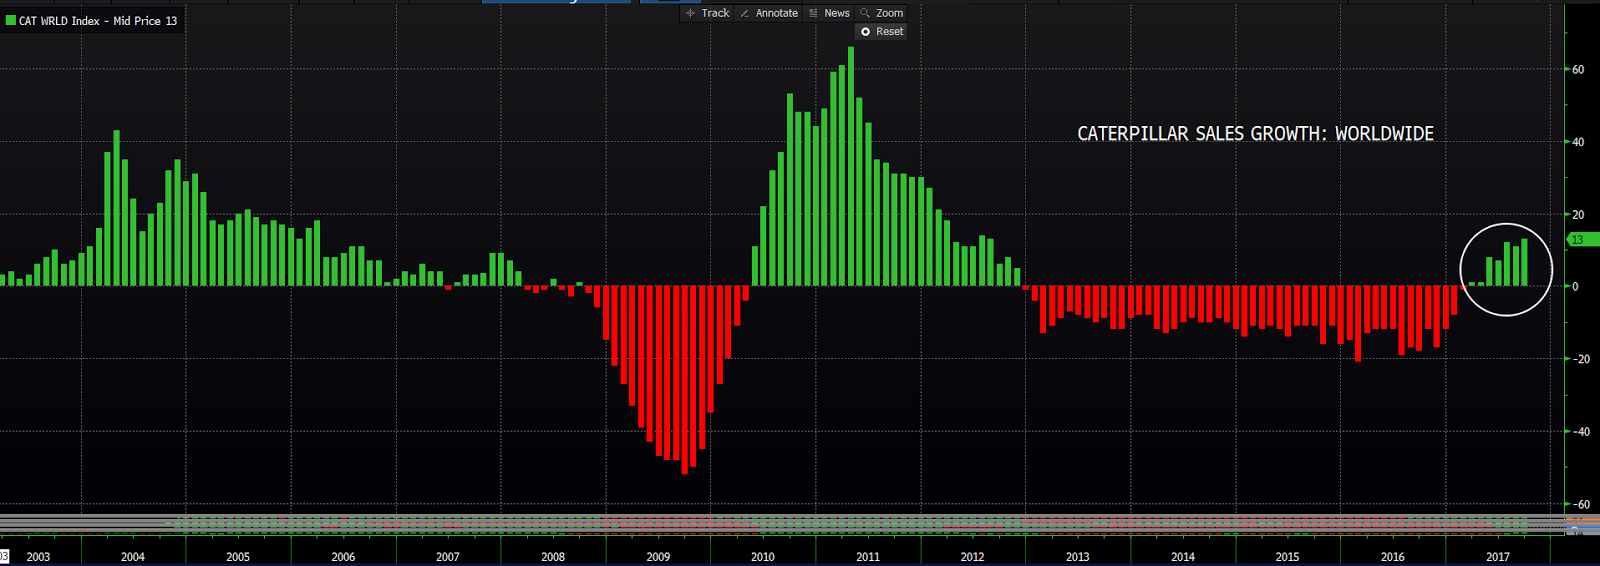Click the -40 y-axis label
Viewport: 1600px width, 566px height.
(x=1580, y=432)
